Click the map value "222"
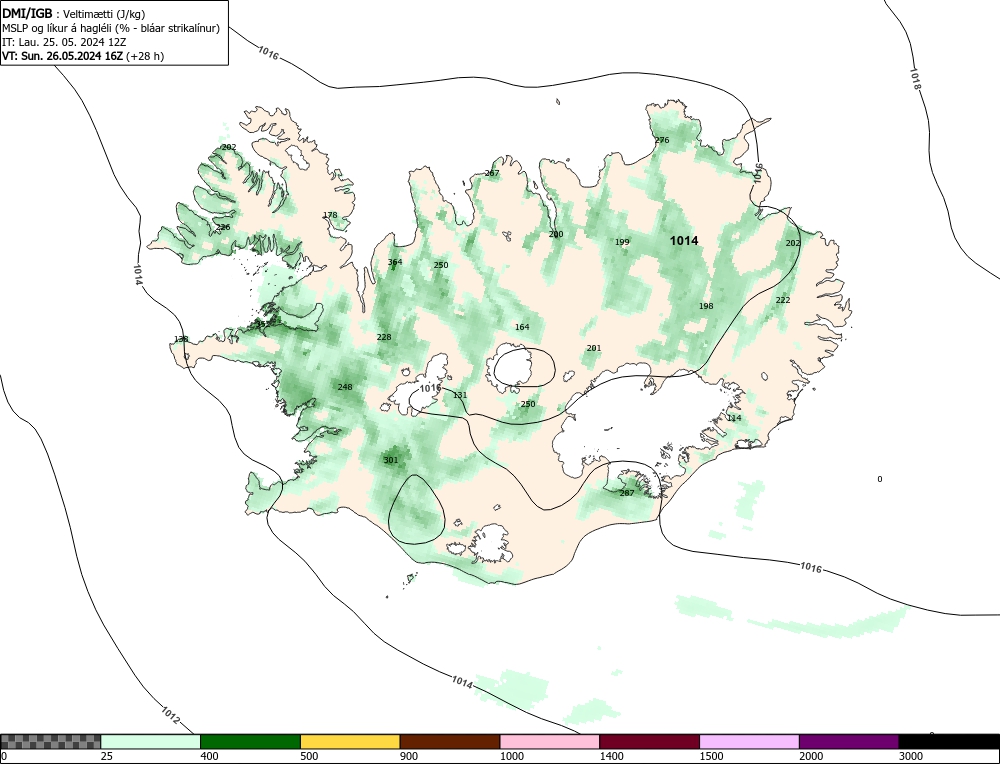 783,300
